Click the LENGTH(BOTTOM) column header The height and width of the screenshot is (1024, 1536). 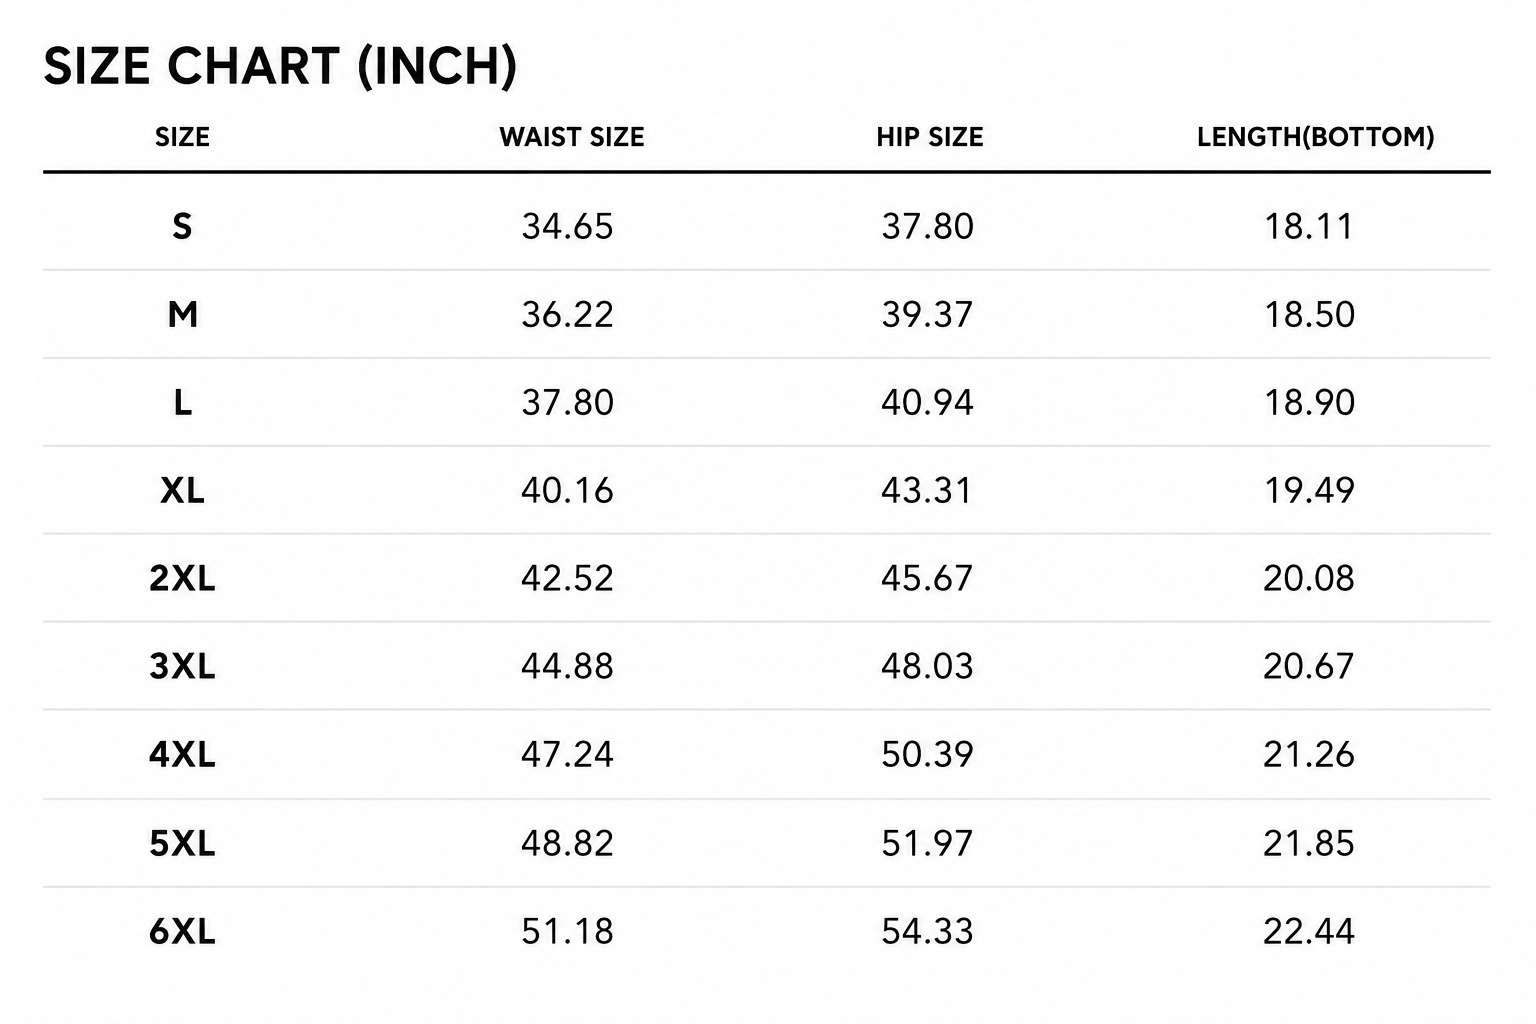pos(1315,137)
